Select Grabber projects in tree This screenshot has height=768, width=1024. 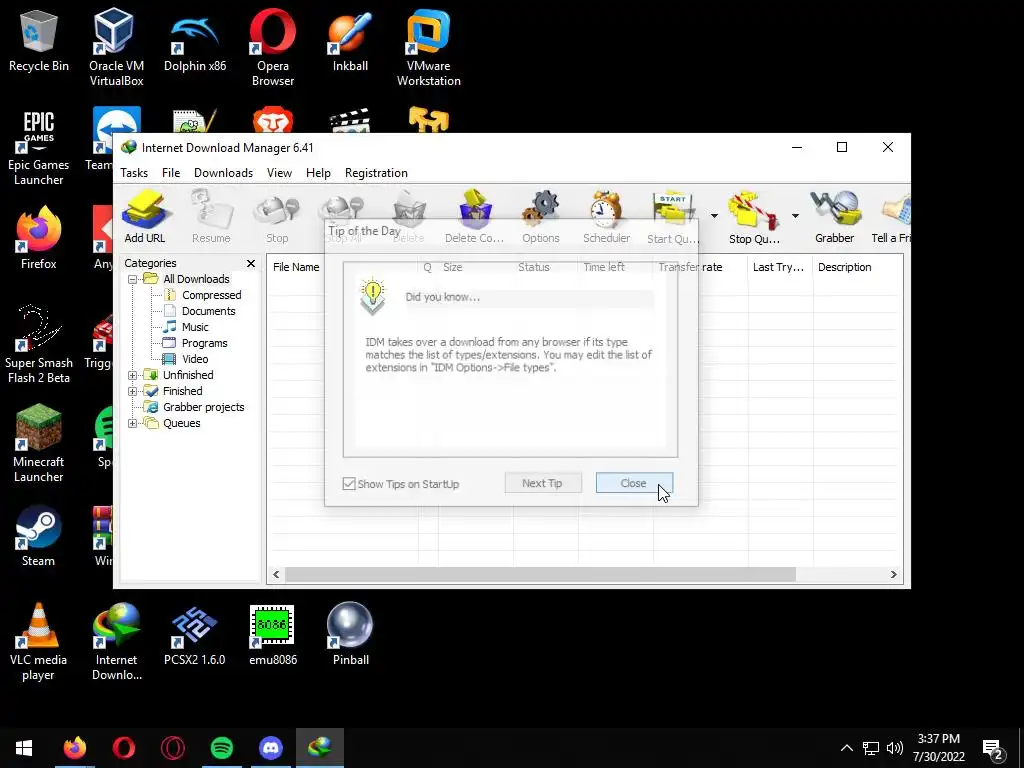pos(203,408)
